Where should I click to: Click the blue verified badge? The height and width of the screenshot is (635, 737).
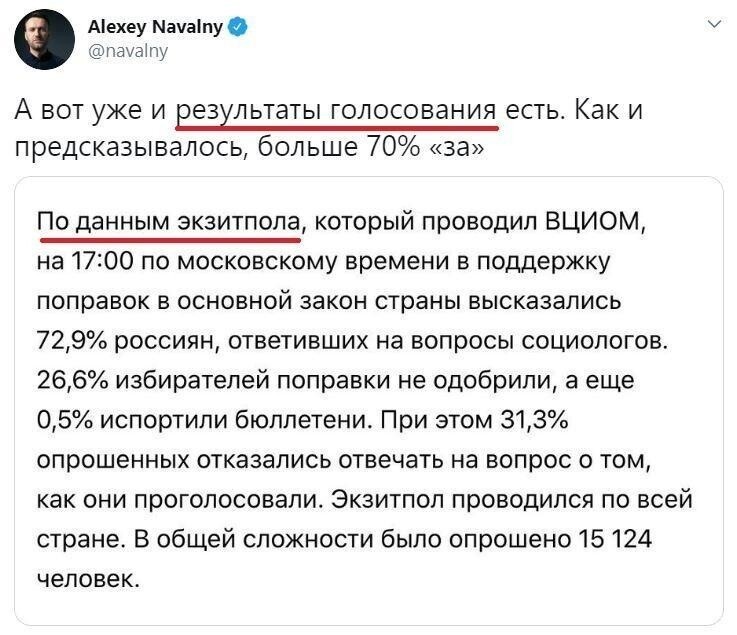click(237, 27)
